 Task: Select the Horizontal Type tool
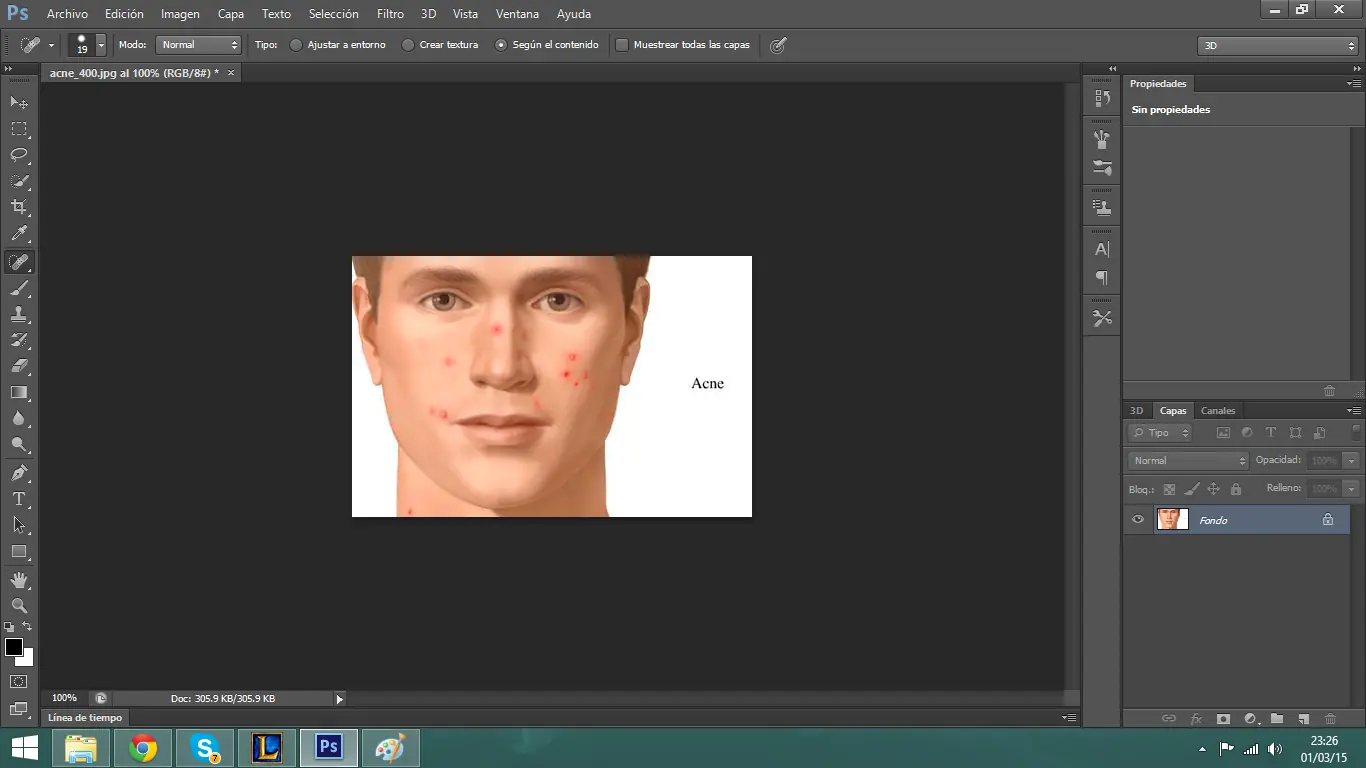(x=19, y=498)
